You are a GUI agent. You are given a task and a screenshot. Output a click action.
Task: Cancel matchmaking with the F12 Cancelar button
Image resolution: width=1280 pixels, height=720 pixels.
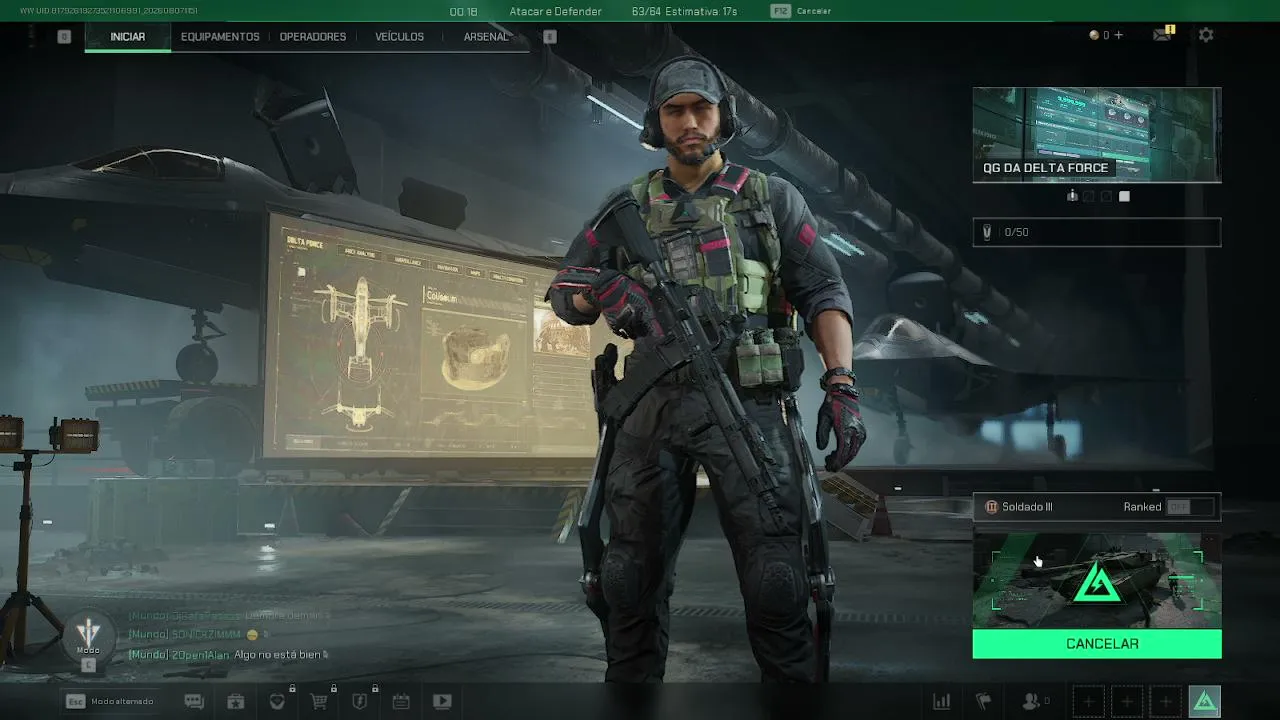[801, 11]
